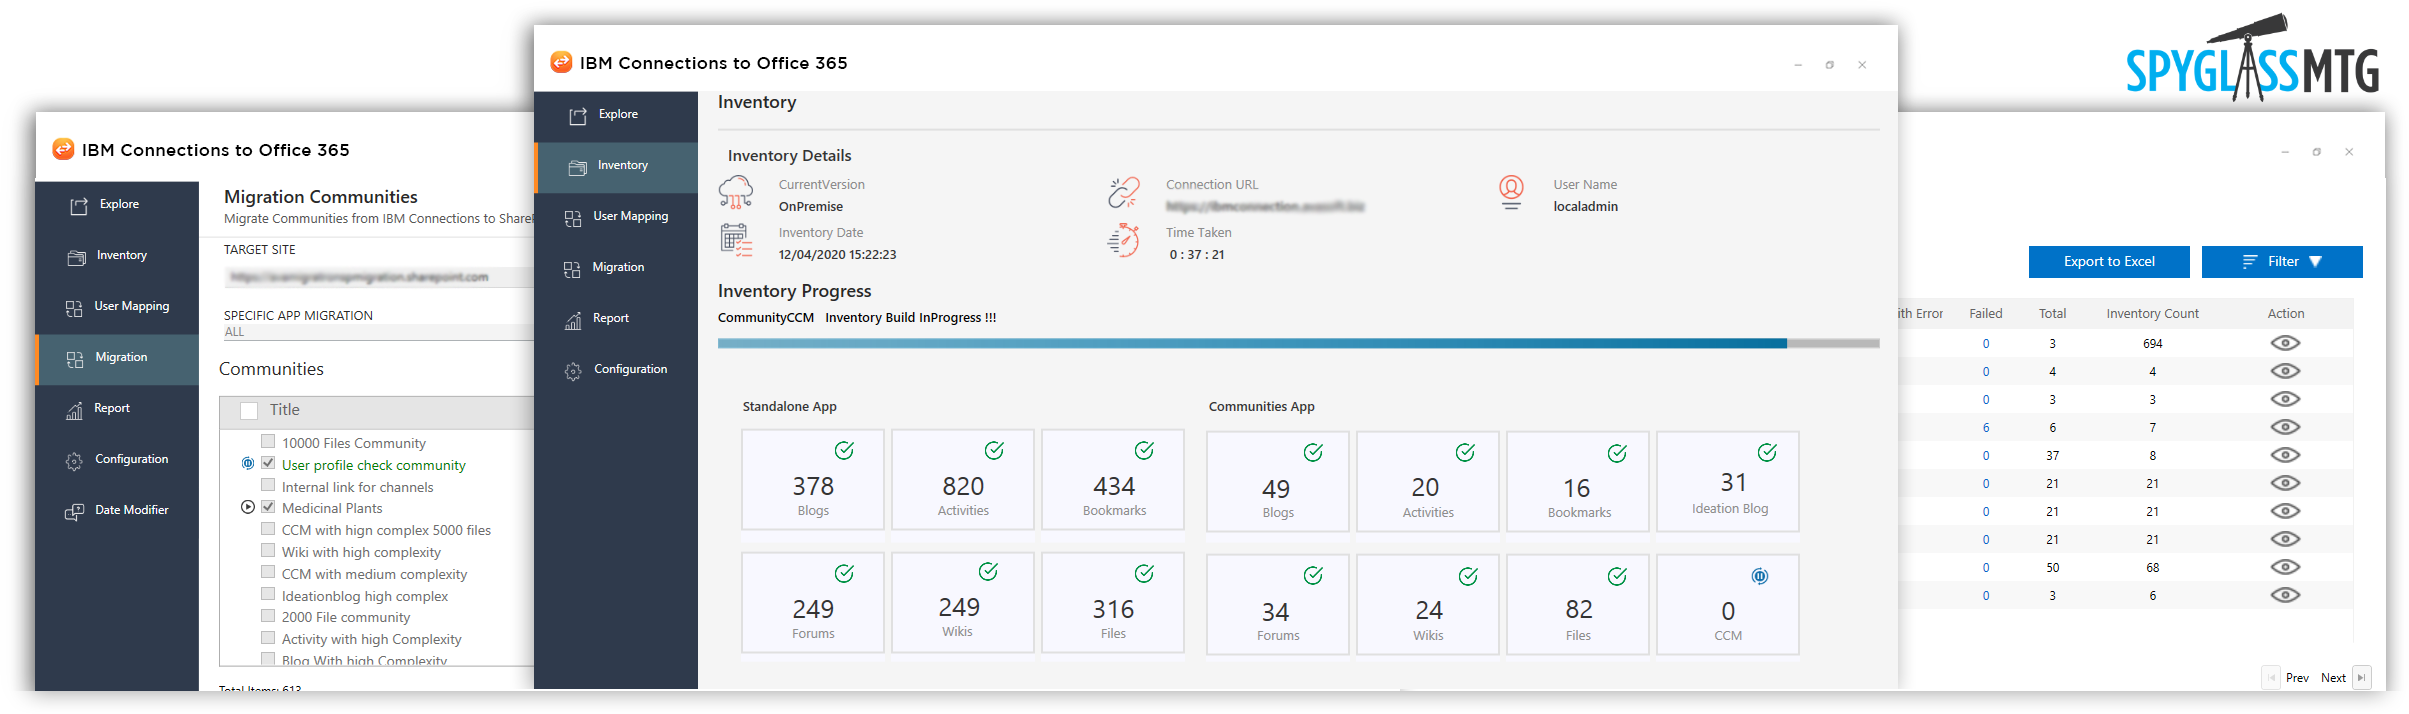The width and height of the screenshot is (2409, 714).
Task: Jump to the first page using the pagination arrow
Action: (x=2271, y=677)
